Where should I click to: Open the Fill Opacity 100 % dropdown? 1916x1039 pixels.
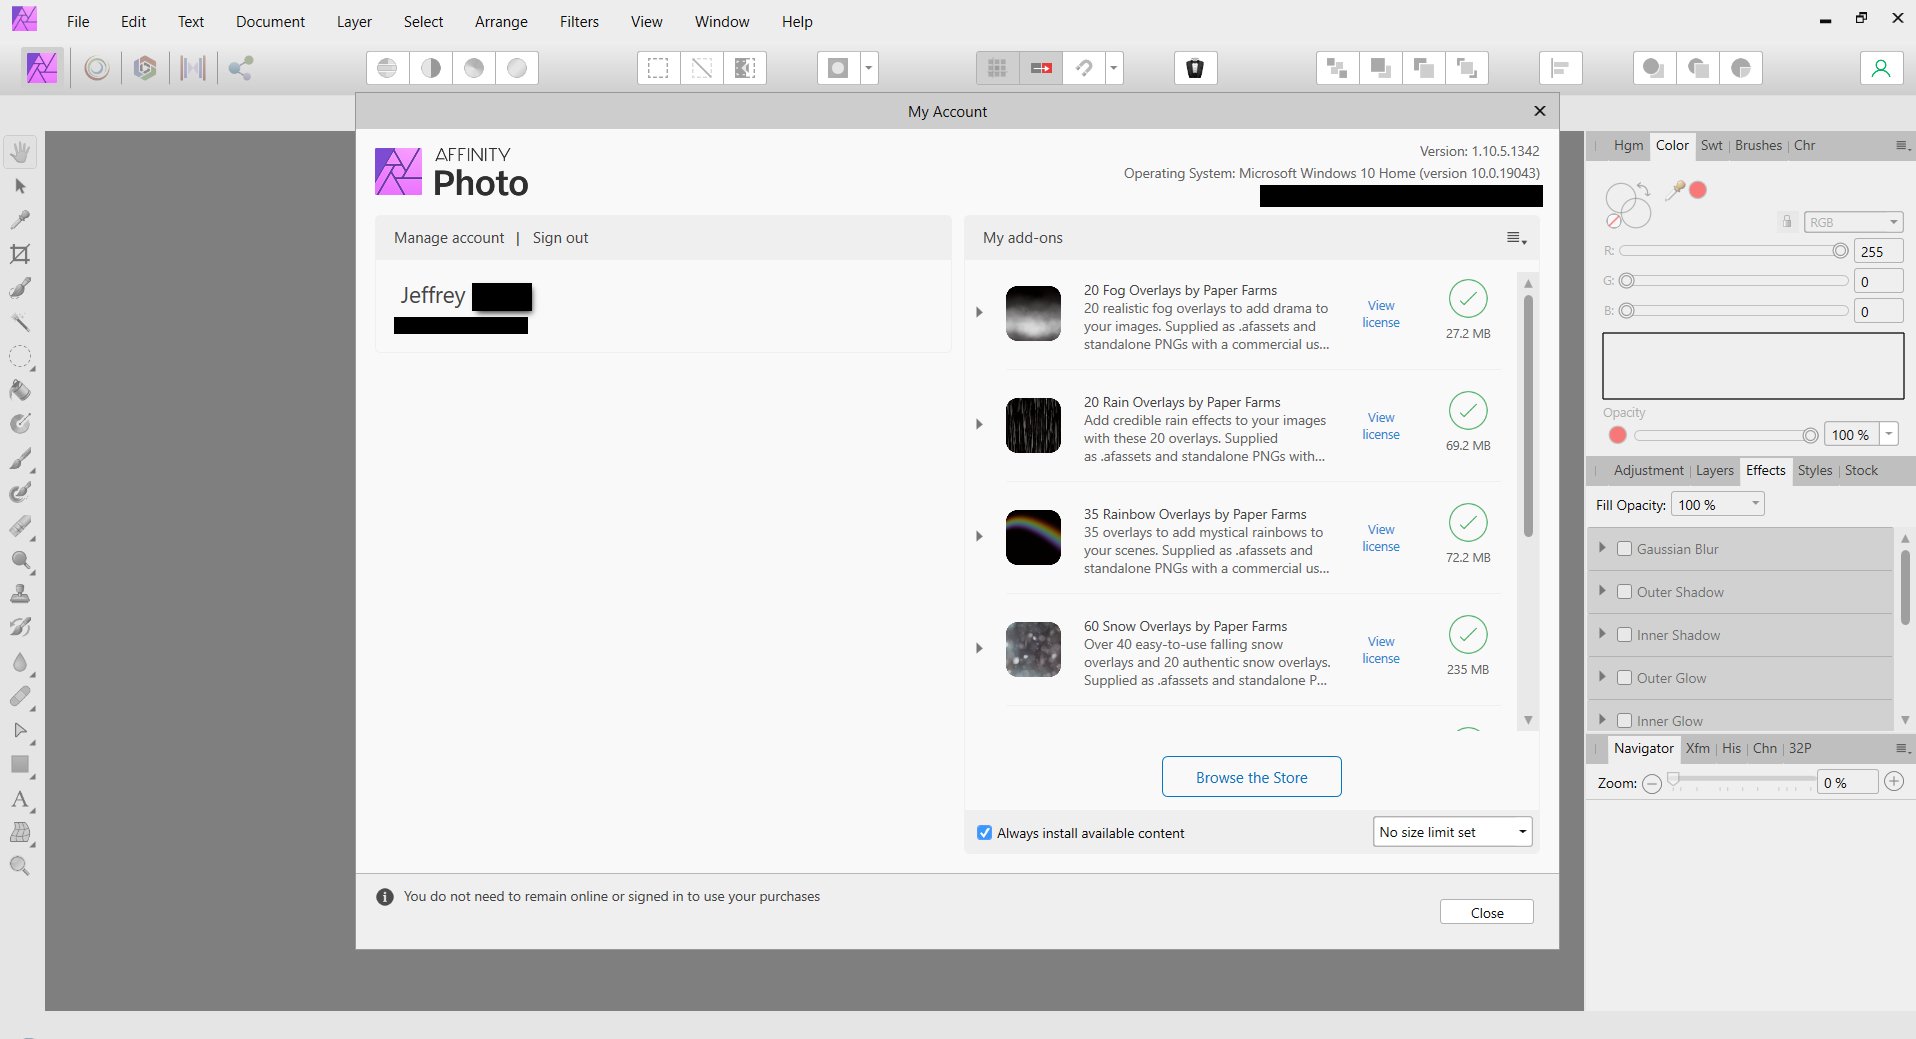click(x=1718, y=505)
